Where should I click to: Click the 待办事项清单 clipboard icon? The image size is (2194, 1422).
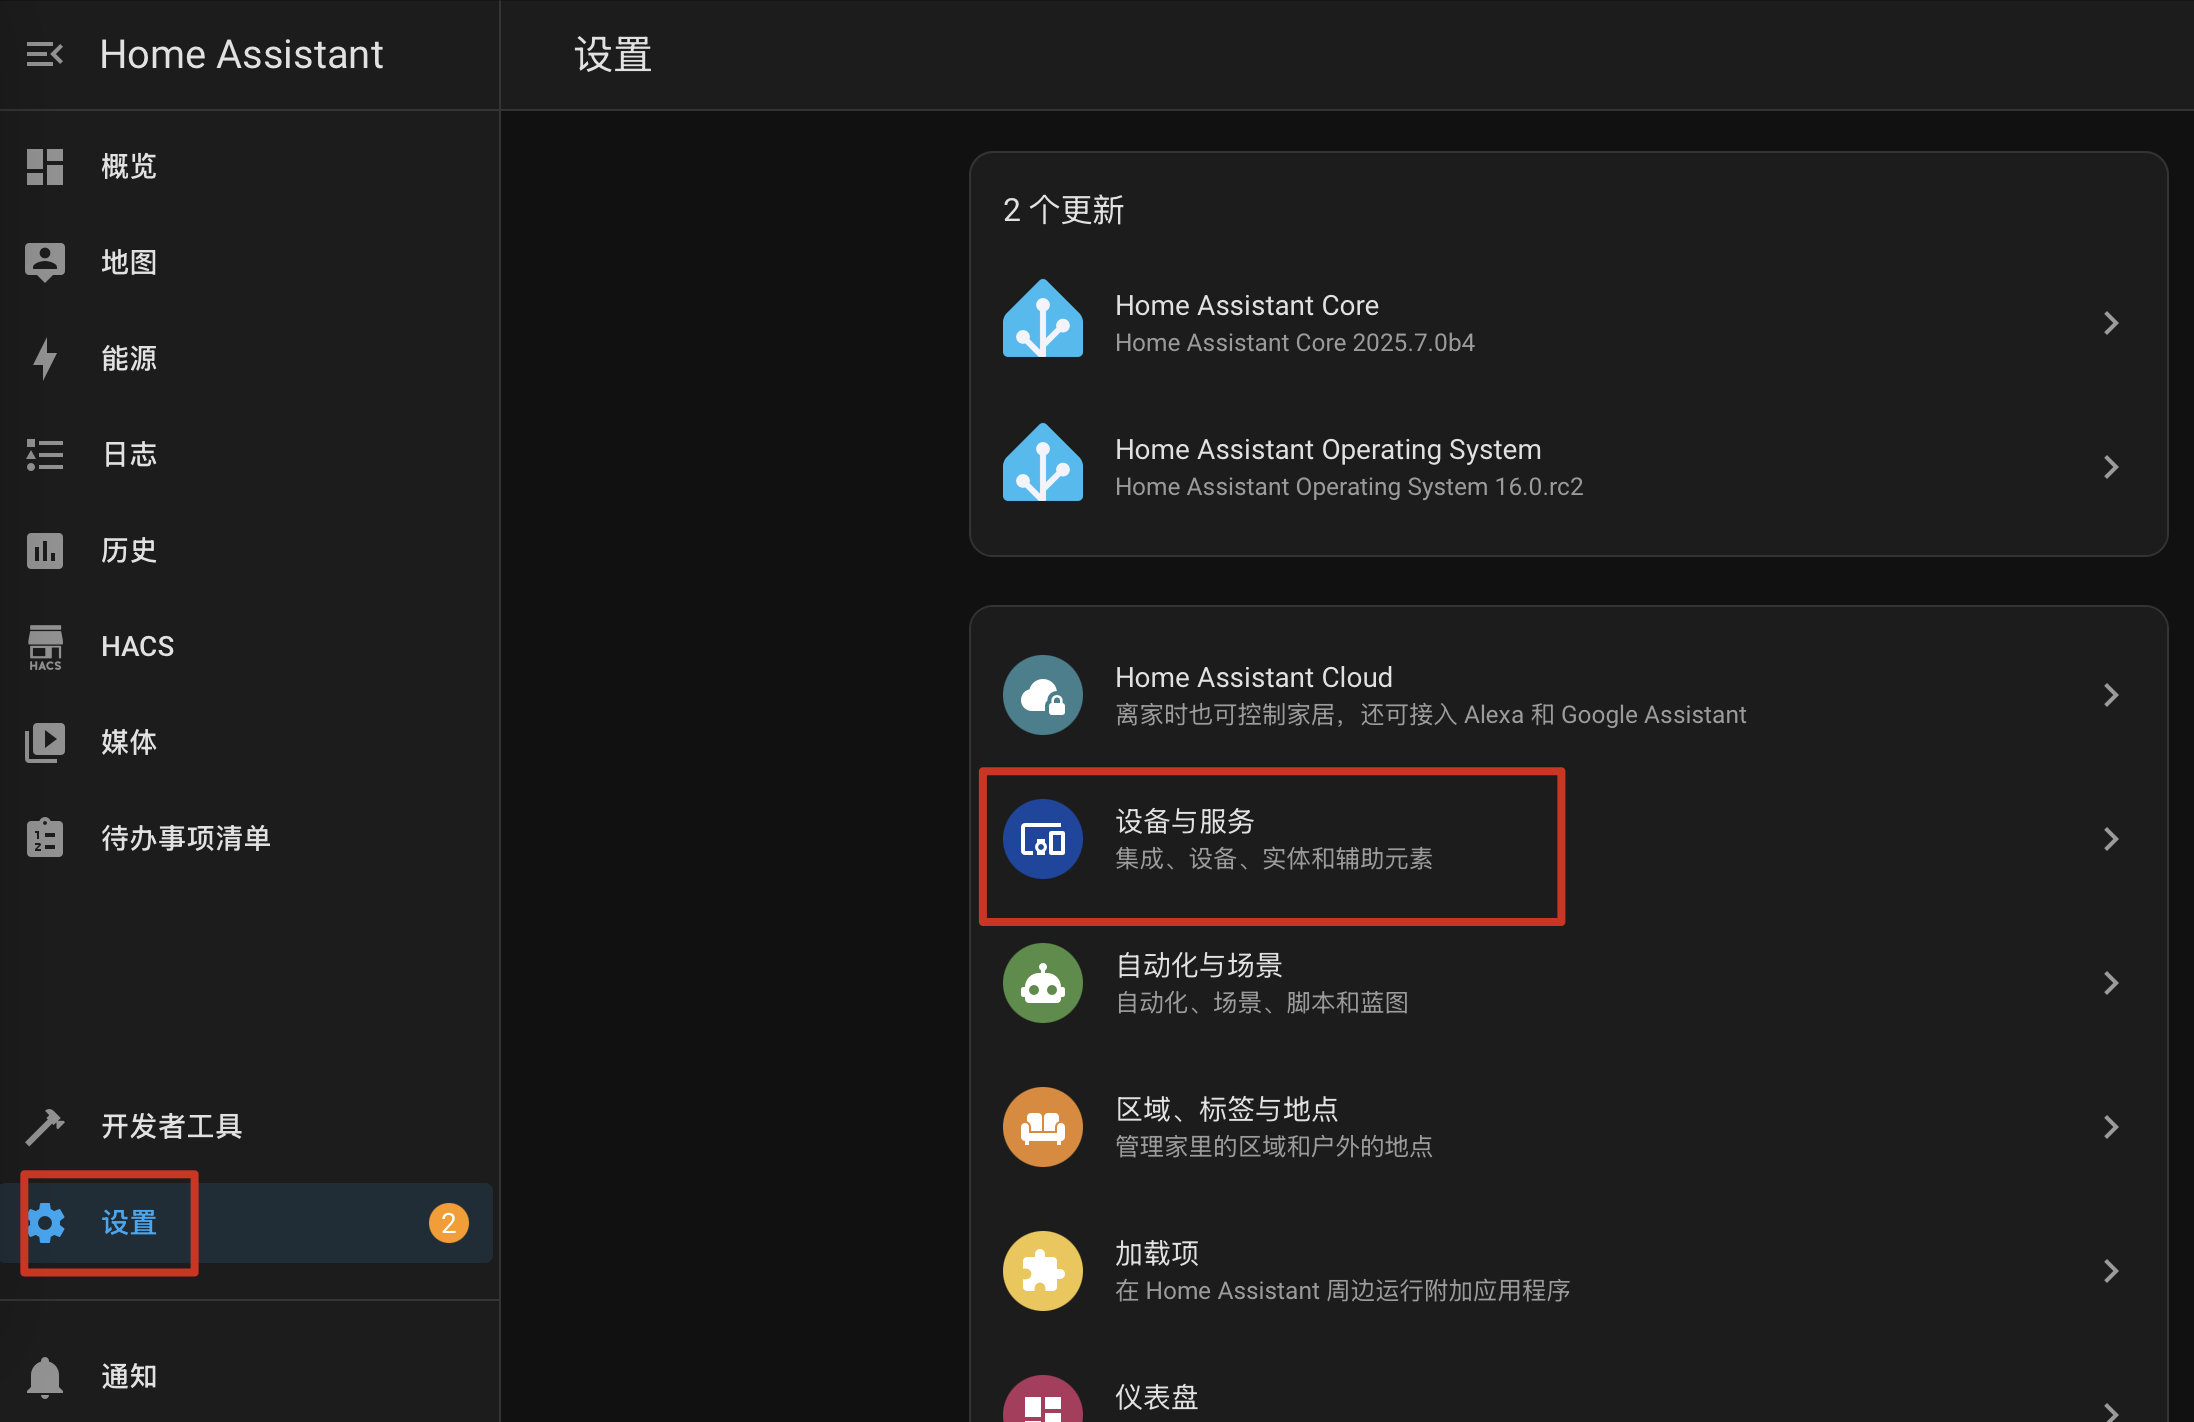(x=45, y=838)
